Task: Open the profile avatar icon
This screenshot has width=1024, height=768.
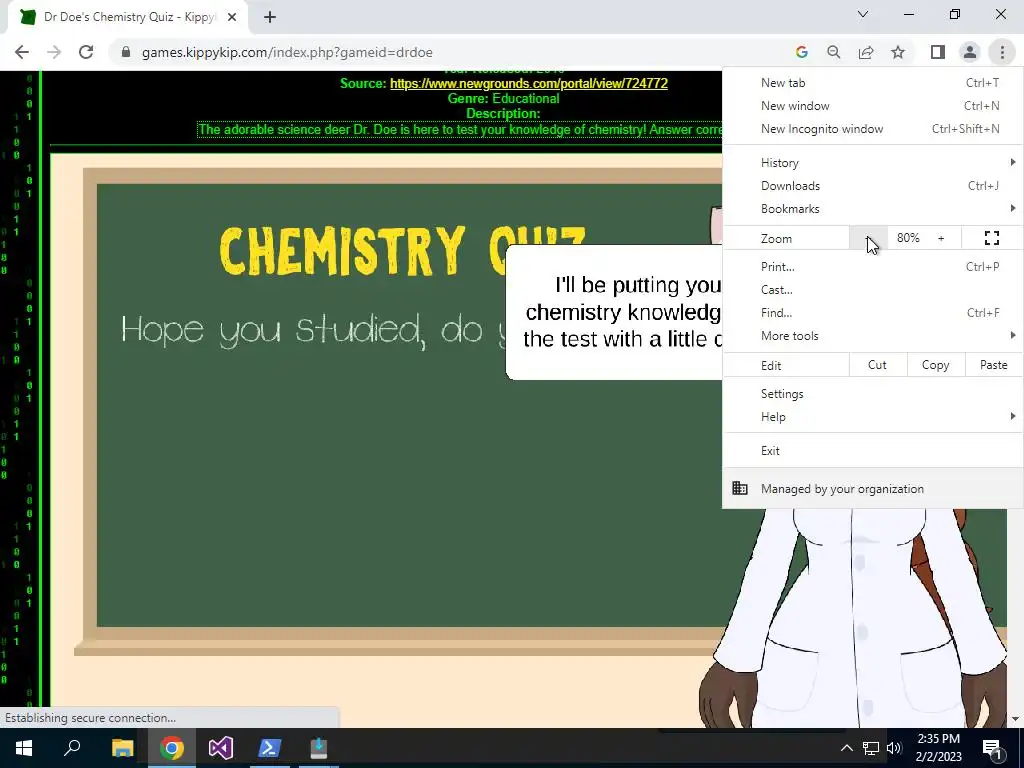Action: click(970, 52)
